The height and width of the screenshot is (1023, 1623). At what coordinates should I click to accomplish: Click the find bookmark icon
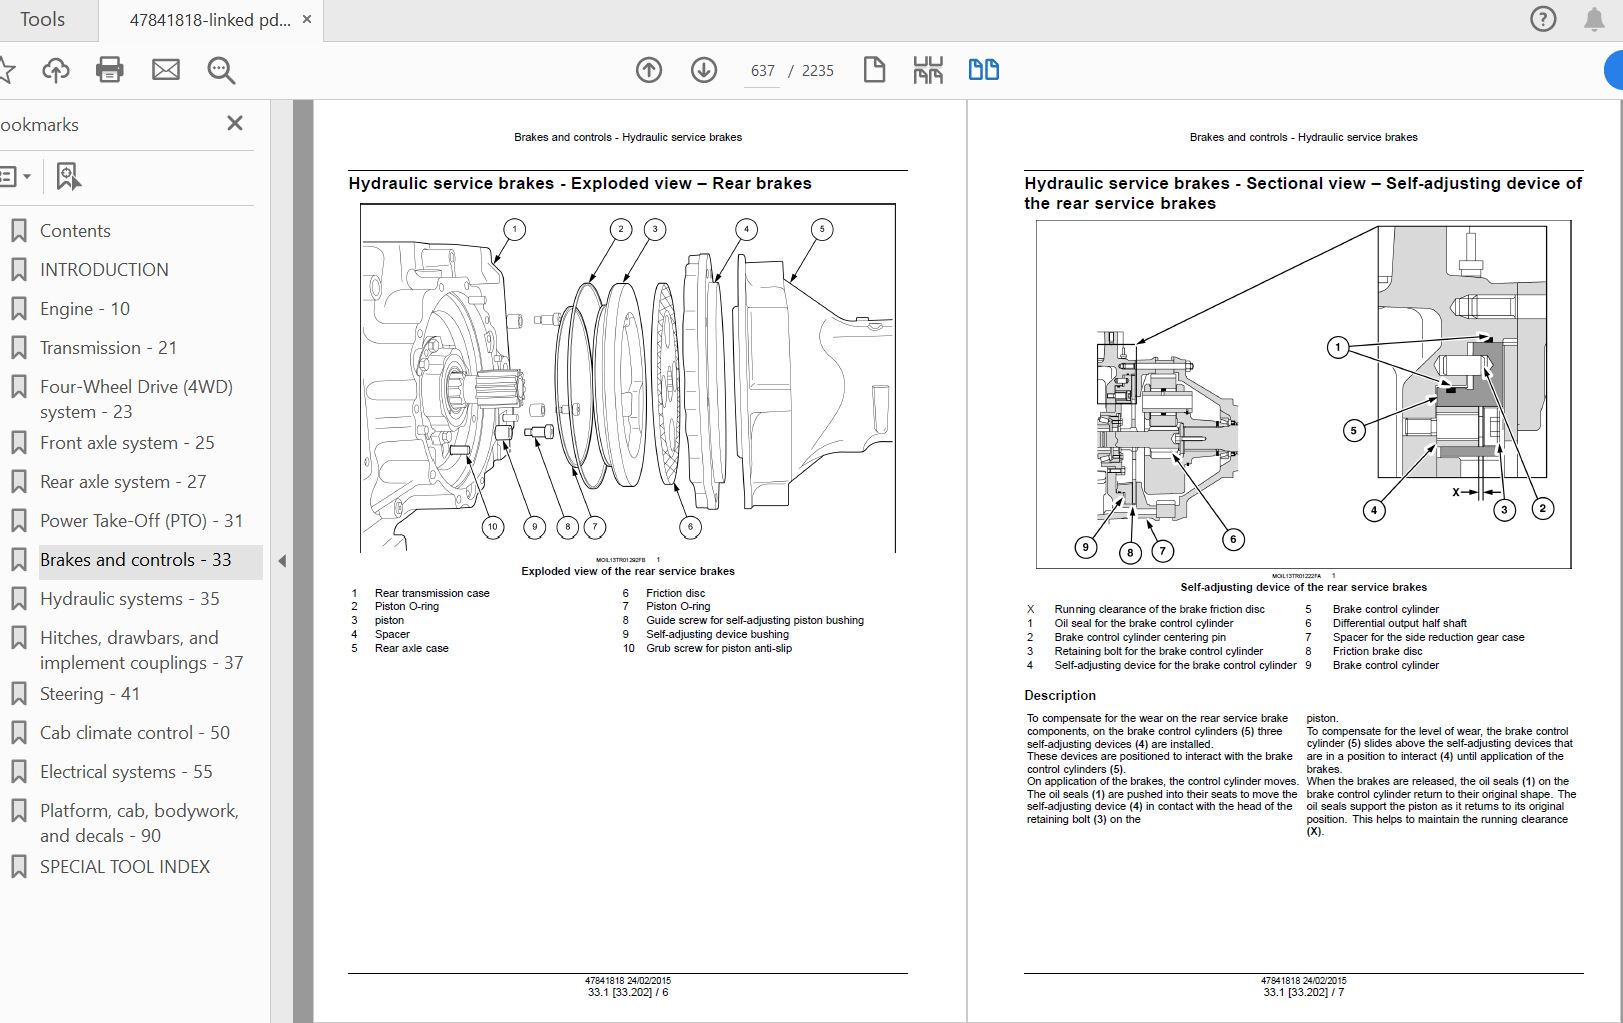[x=68, y=177]
